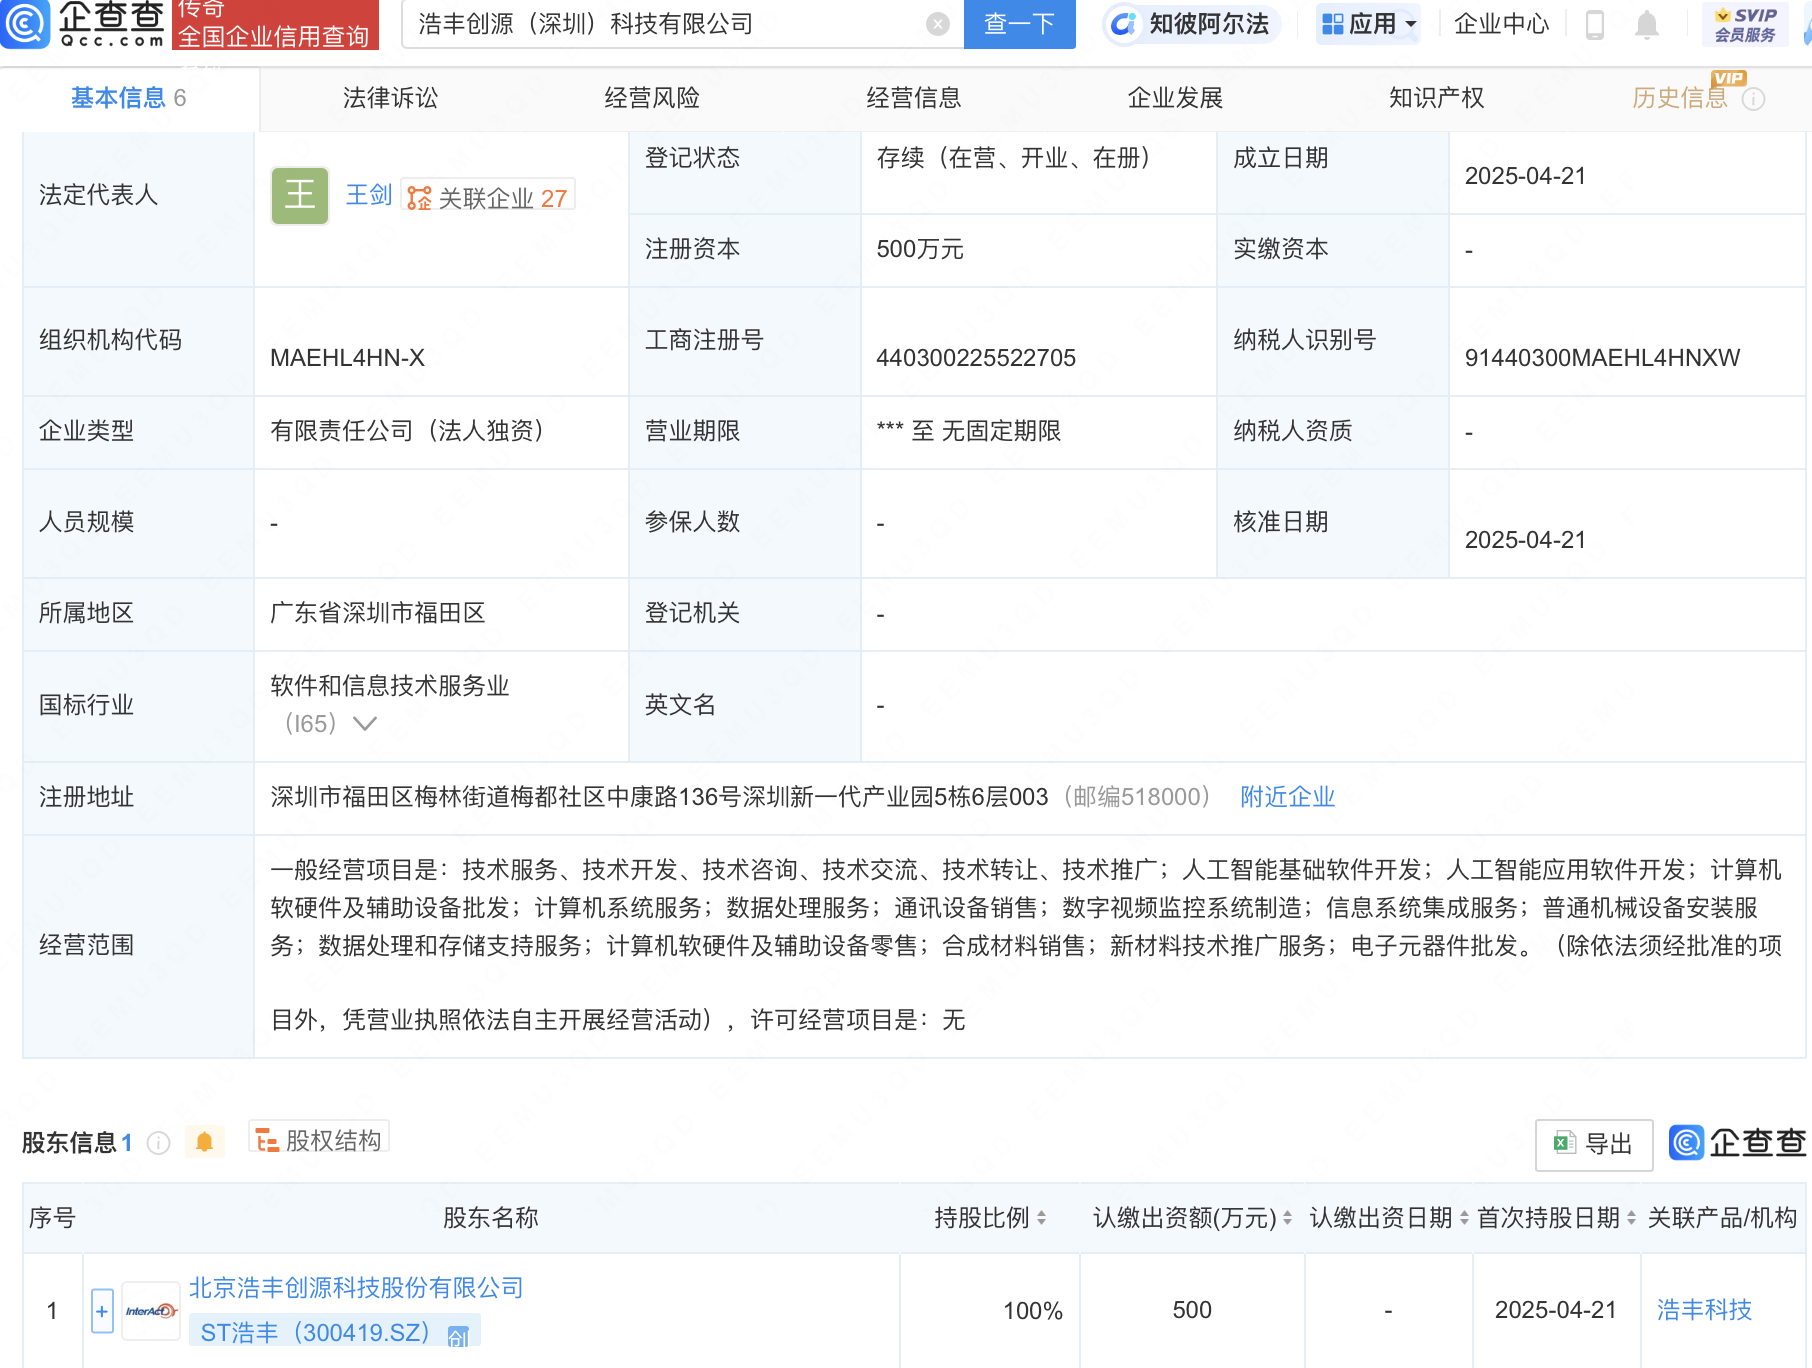Open the equity structure view
Viewport: 1812px width, 1368px height.
tap(319, 1141)
